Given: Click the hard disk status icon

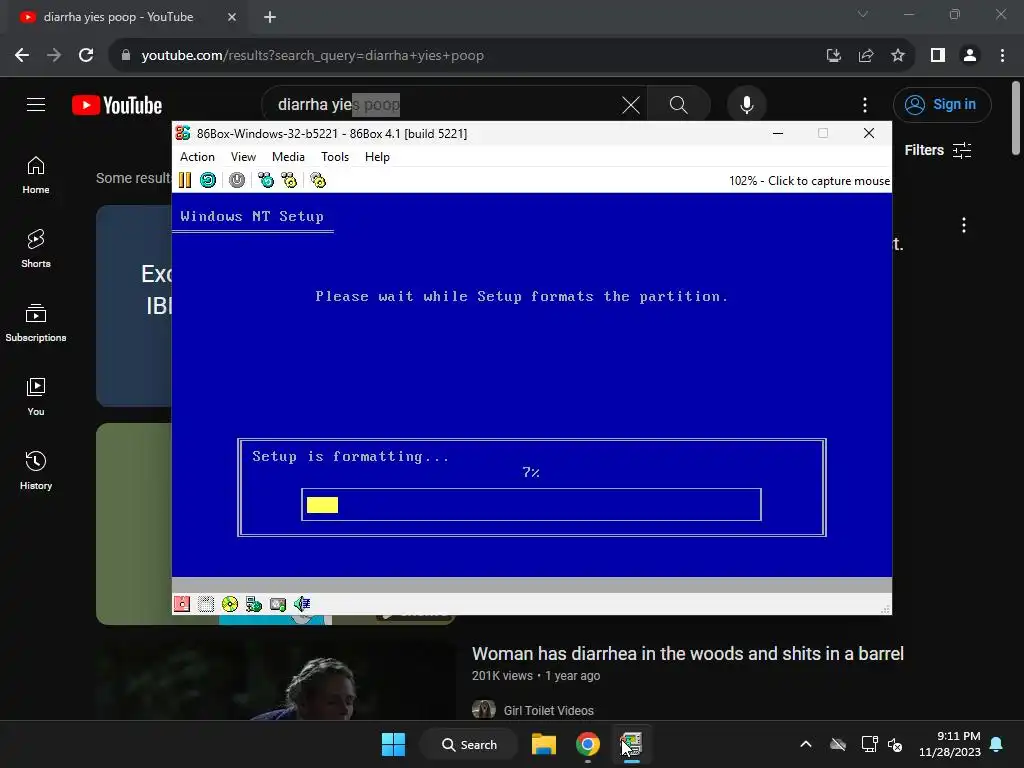Looking at the screenshot, I should [x=278, y=604].
